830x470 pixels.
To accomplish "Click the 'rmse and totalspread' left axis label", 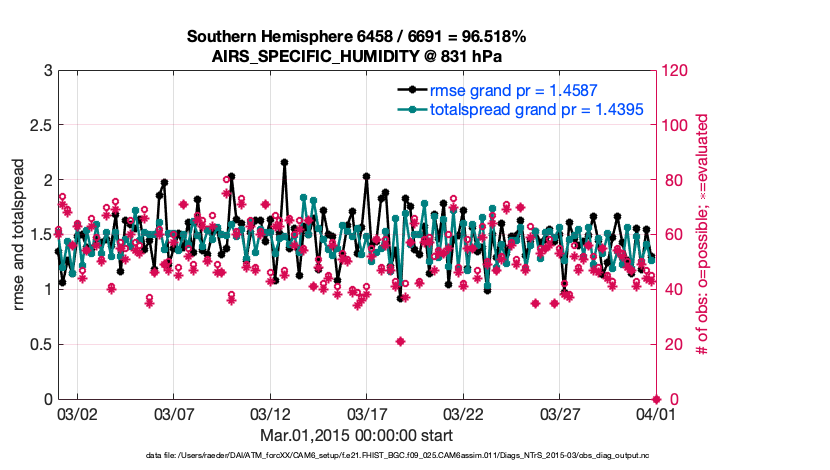I will pos(21,235).
